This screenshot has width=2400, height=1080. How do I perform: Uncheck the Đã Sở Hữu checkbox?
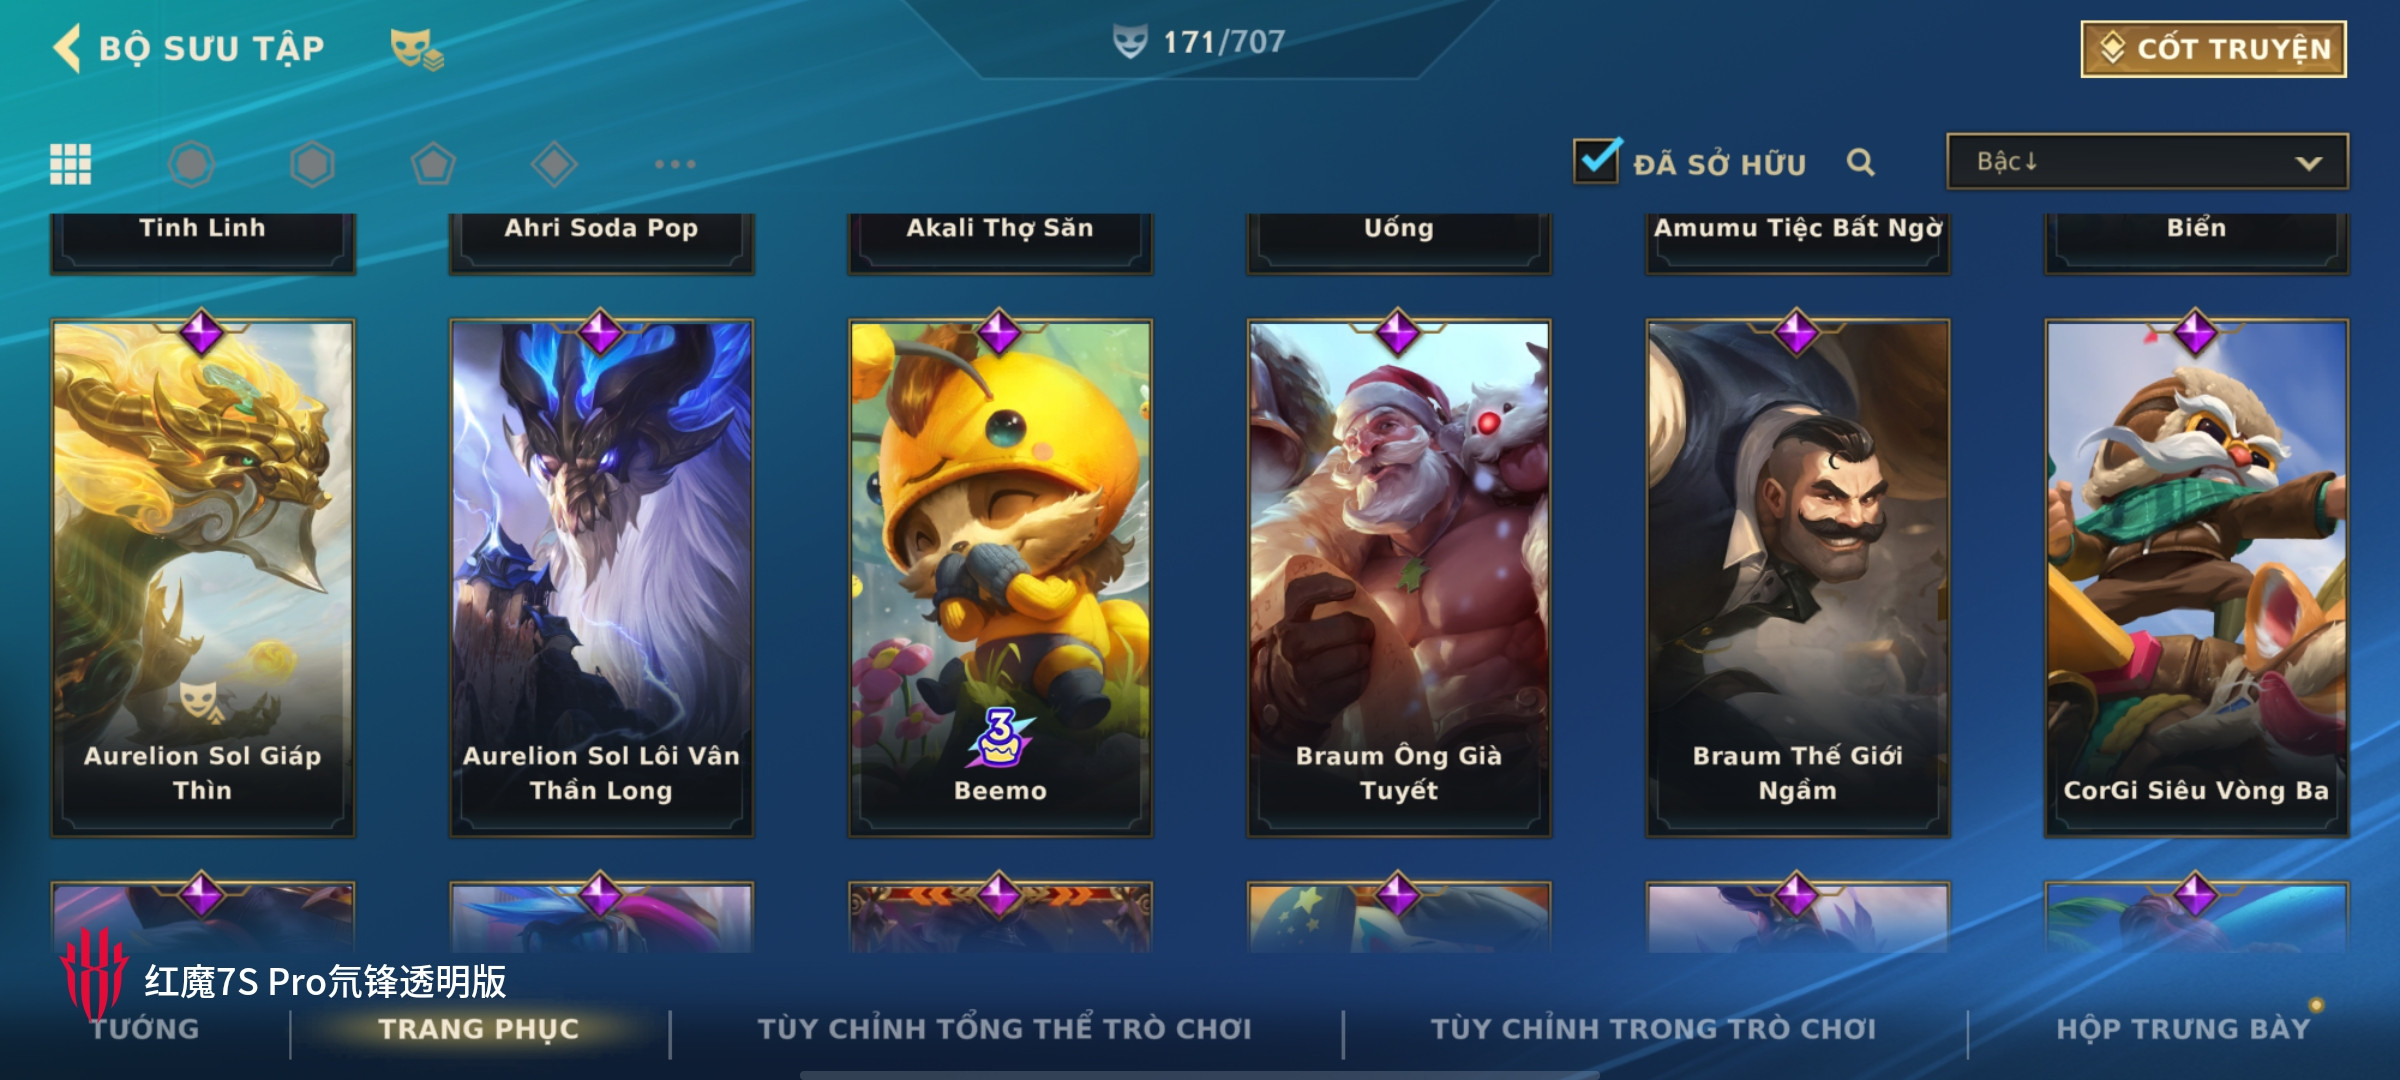1596,161
